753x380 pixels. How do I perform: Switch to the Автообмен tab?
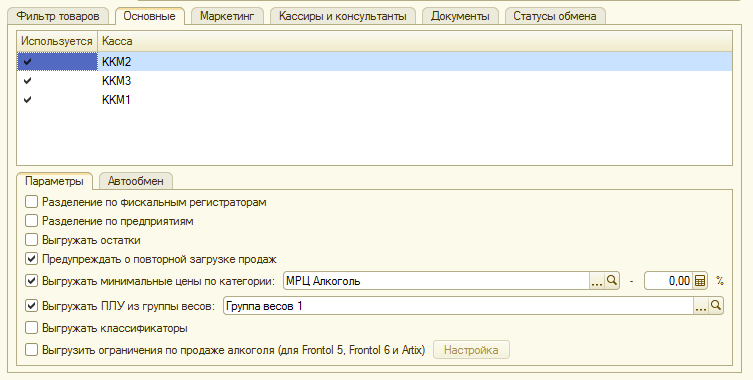(x=135, y=181)
